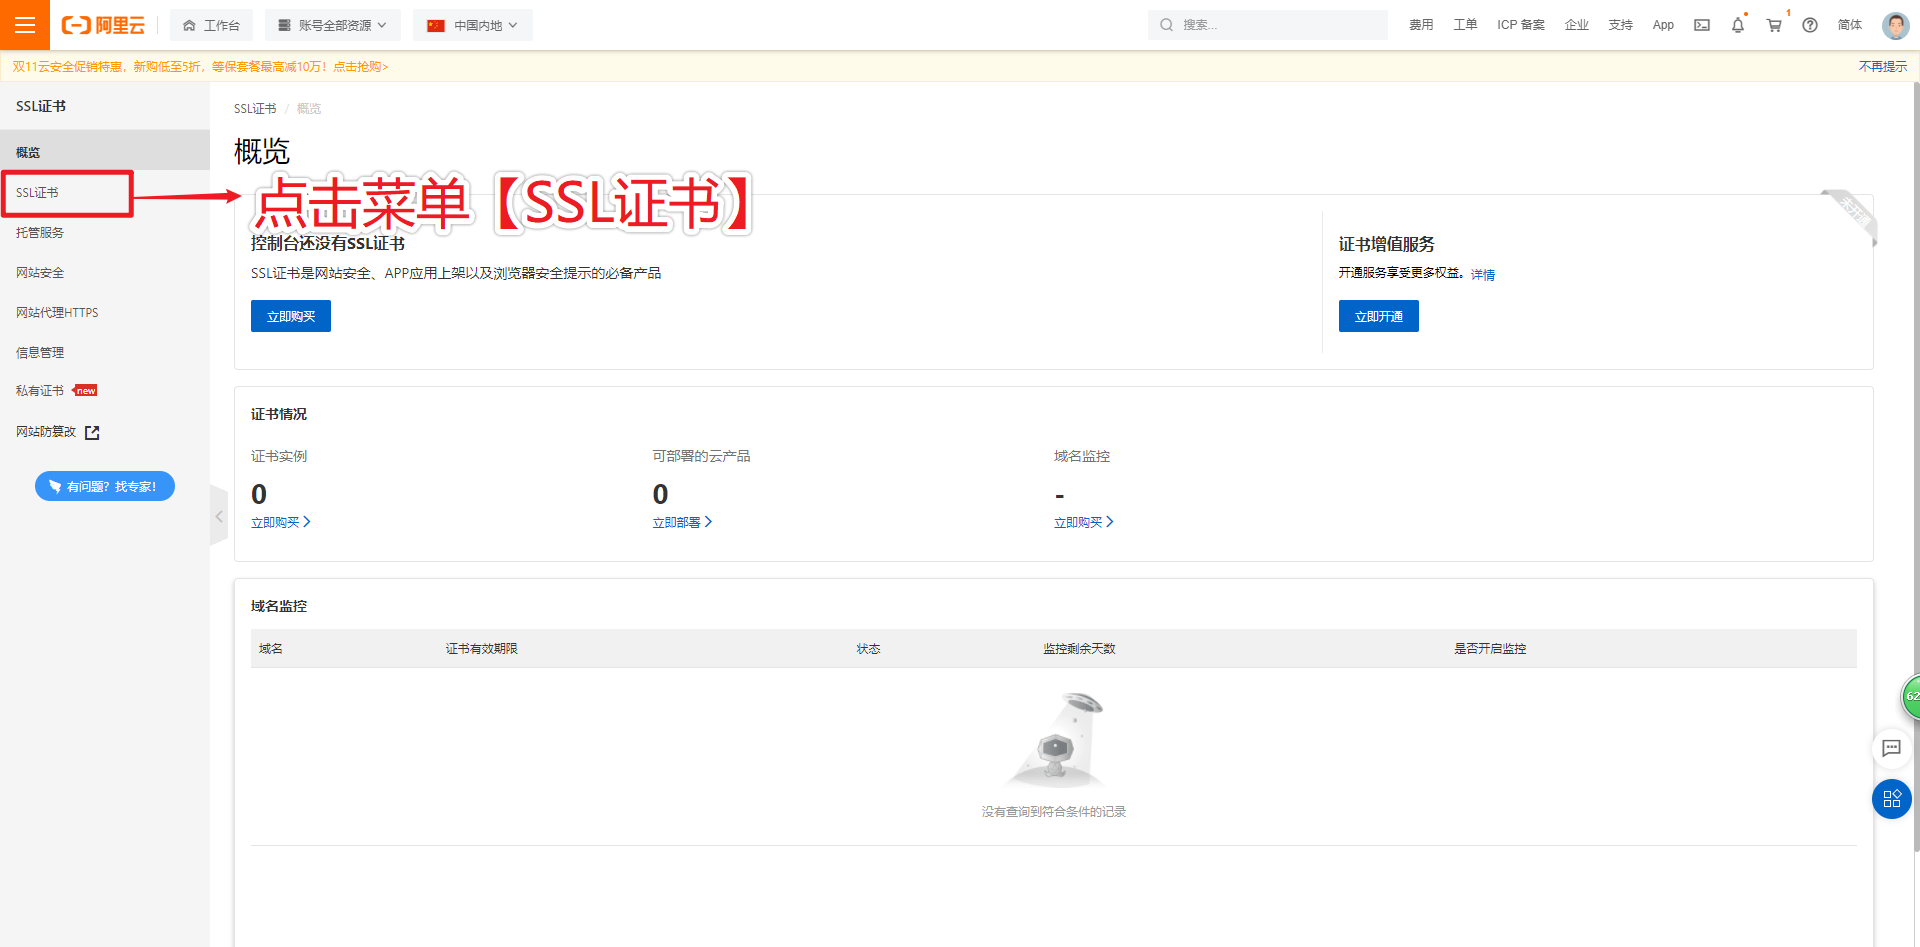The width and height of the screenshot is (1920, 947).
Task: Open notifications bell
Action: (x=1738, y=25)
